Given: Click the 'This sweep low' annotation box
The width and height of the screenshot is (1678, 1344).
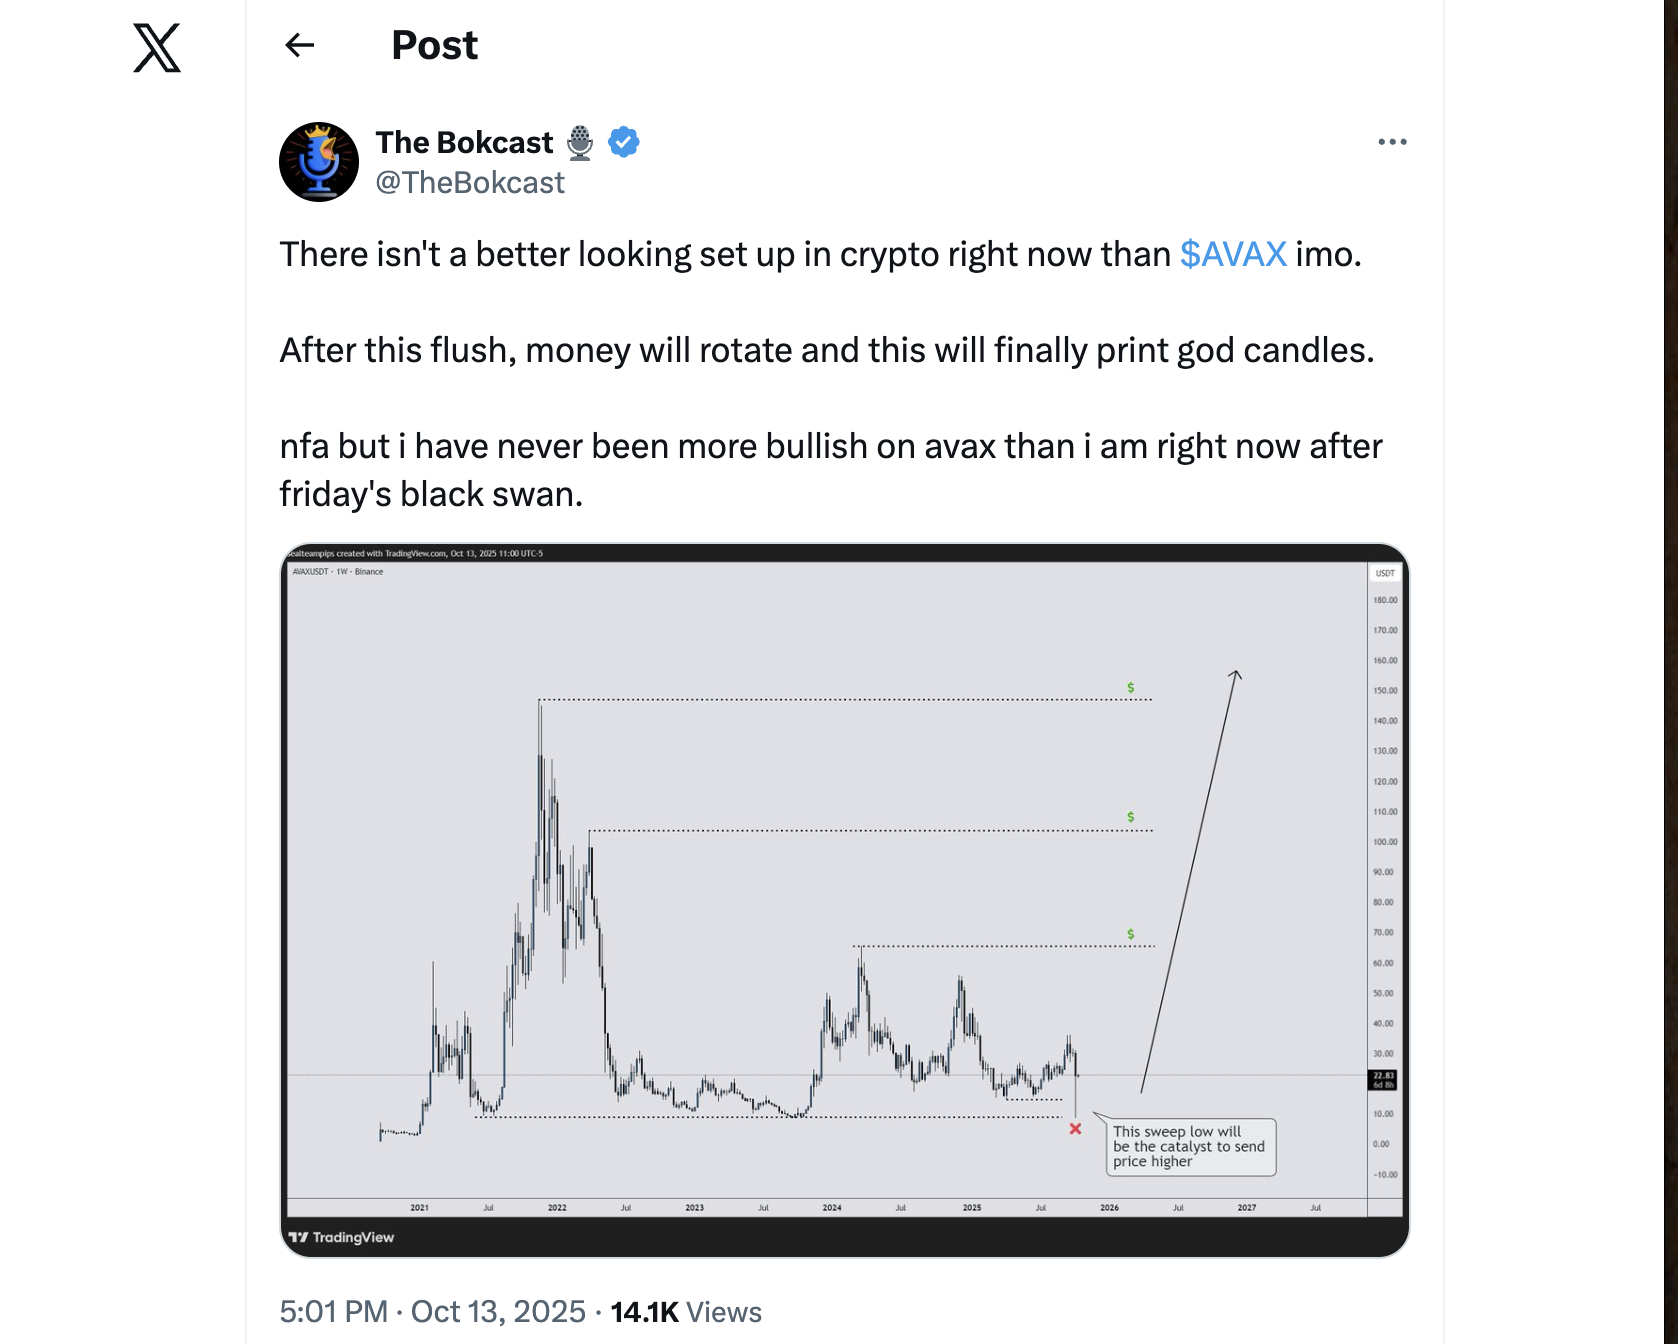Looking at the screenshot, I should pos(1188,1146).
